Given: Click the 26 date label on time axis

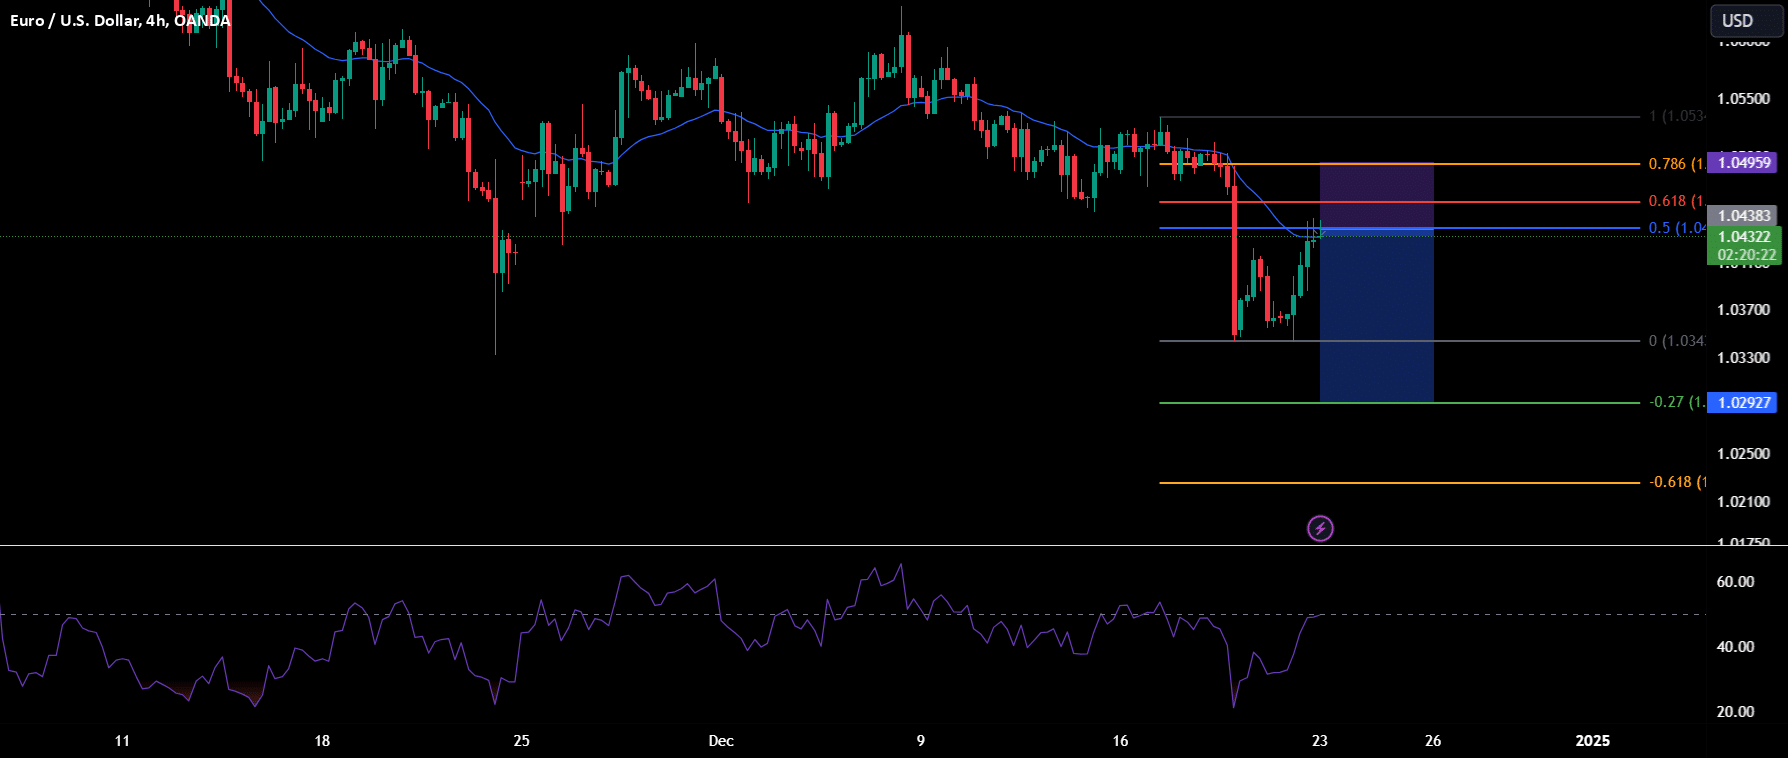Looking at the screenshot, I should [1433, 741].
